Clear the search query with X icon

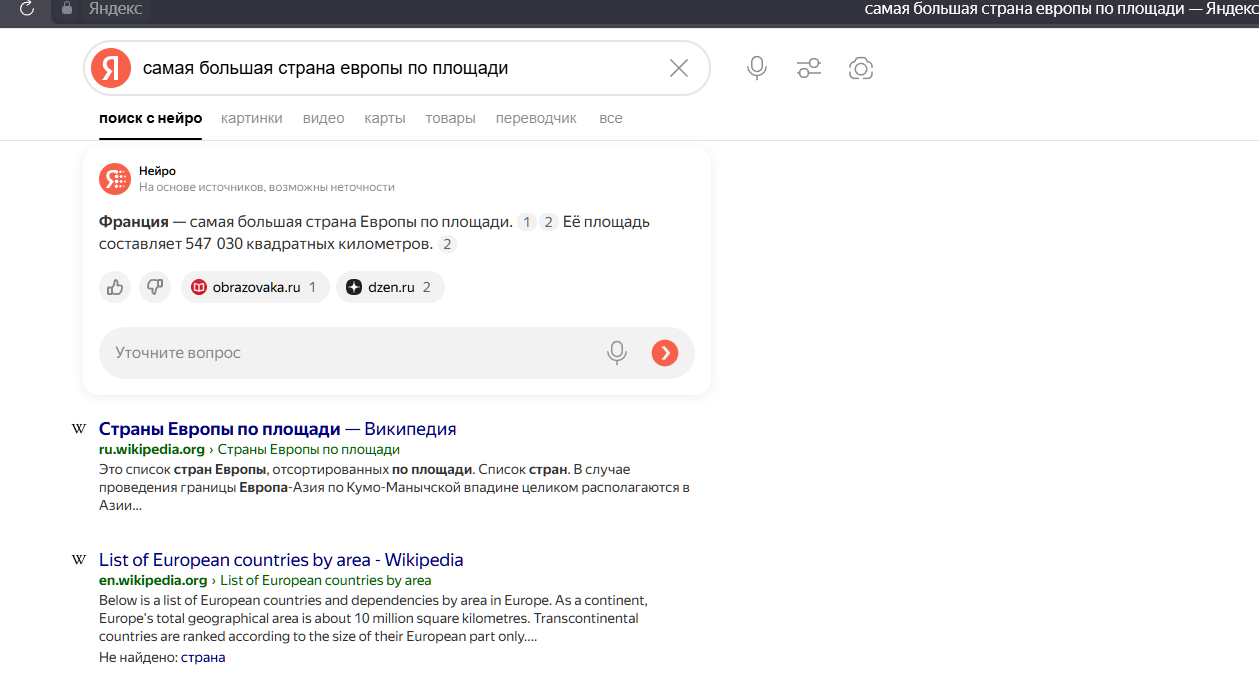[678, 68]
